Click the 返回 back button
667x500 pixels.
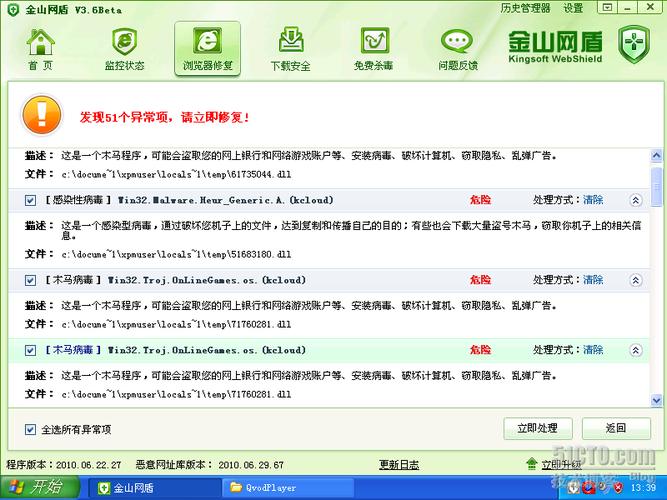tap(616, 429)
